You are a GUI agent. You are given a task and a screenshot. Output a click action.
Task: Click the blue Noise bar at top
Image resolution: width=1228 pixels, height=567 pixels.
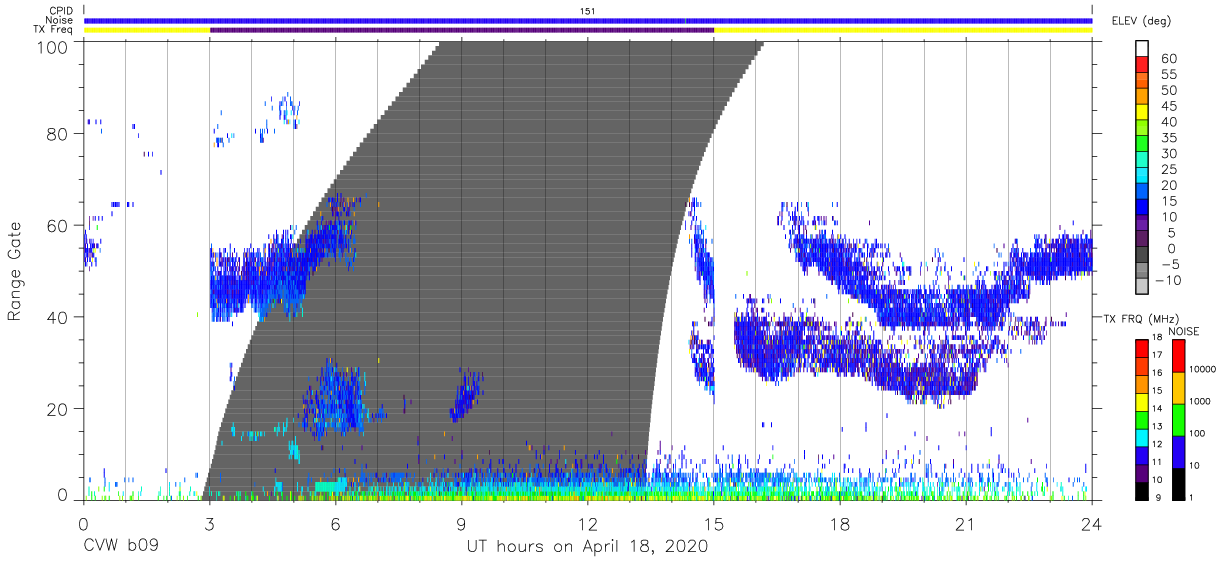tap(588, 20)
